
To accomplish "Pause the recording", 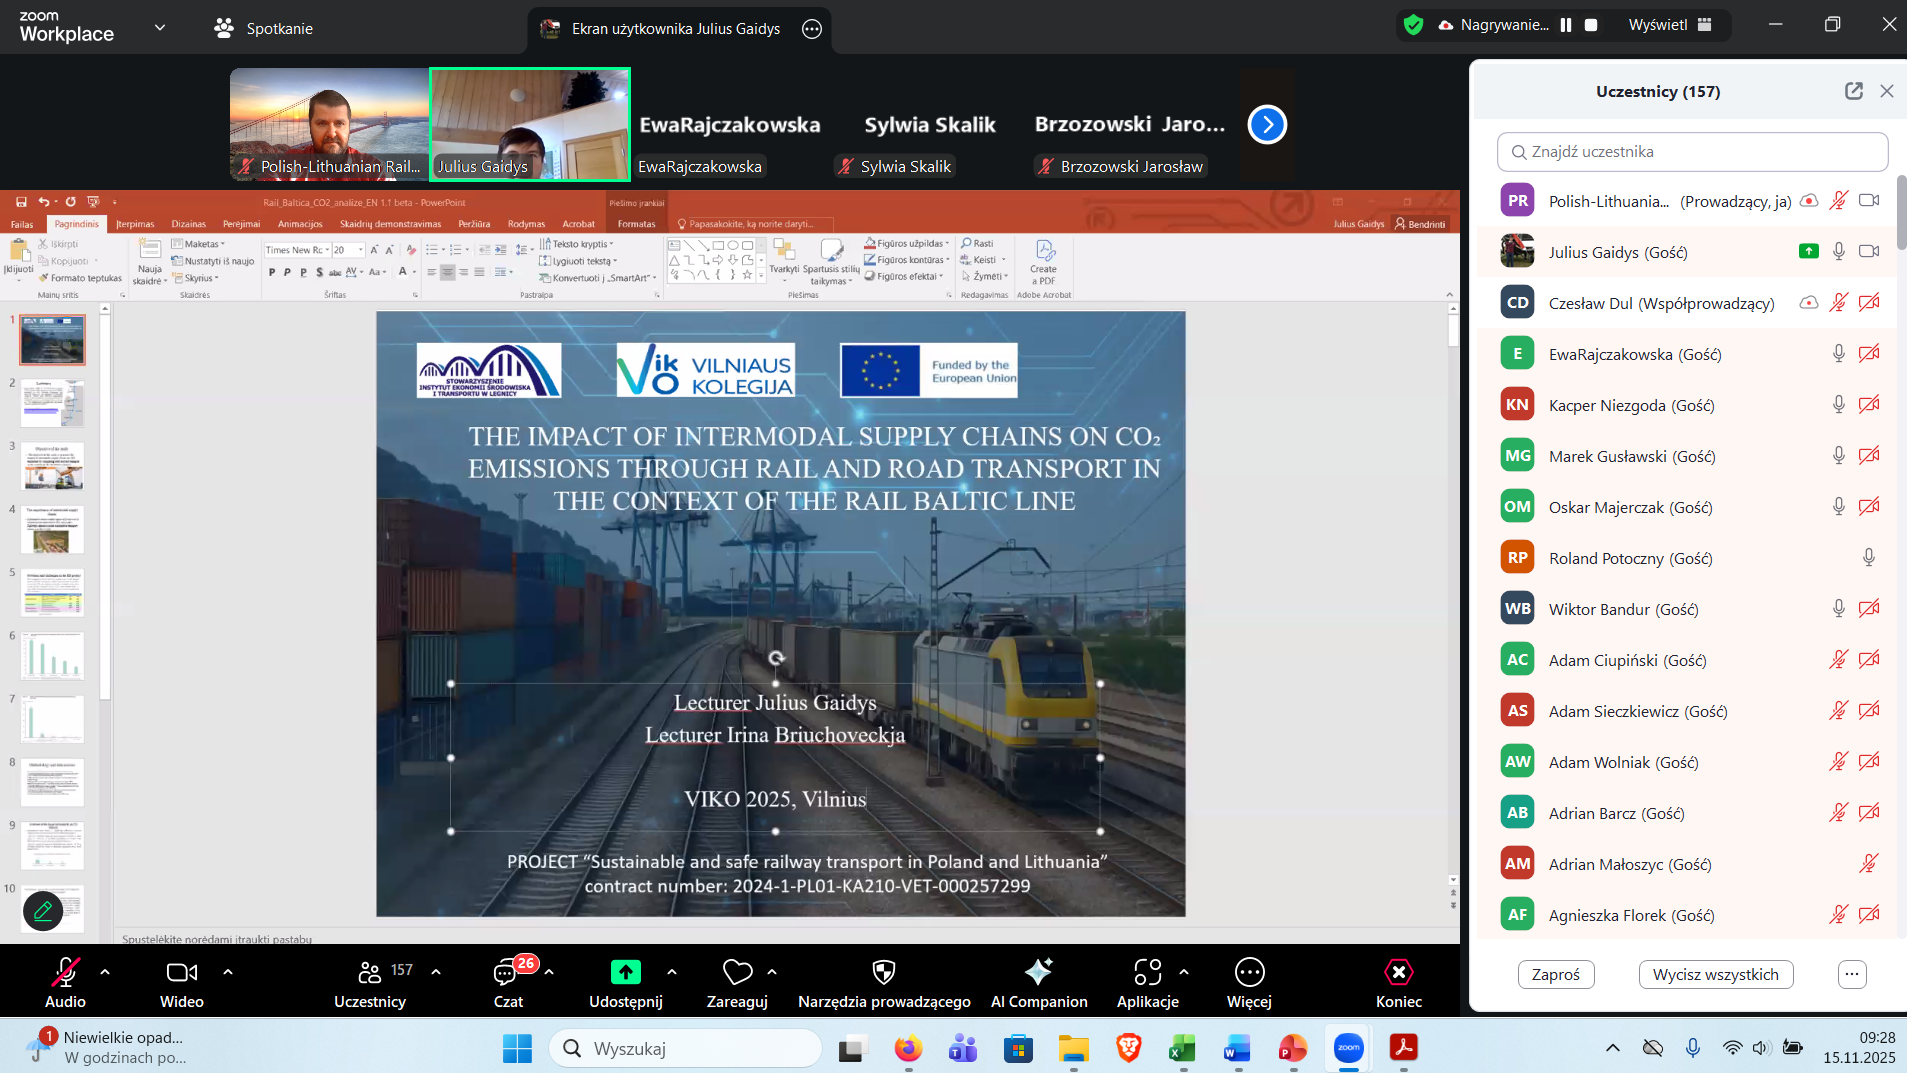I will click(1566, 25).
